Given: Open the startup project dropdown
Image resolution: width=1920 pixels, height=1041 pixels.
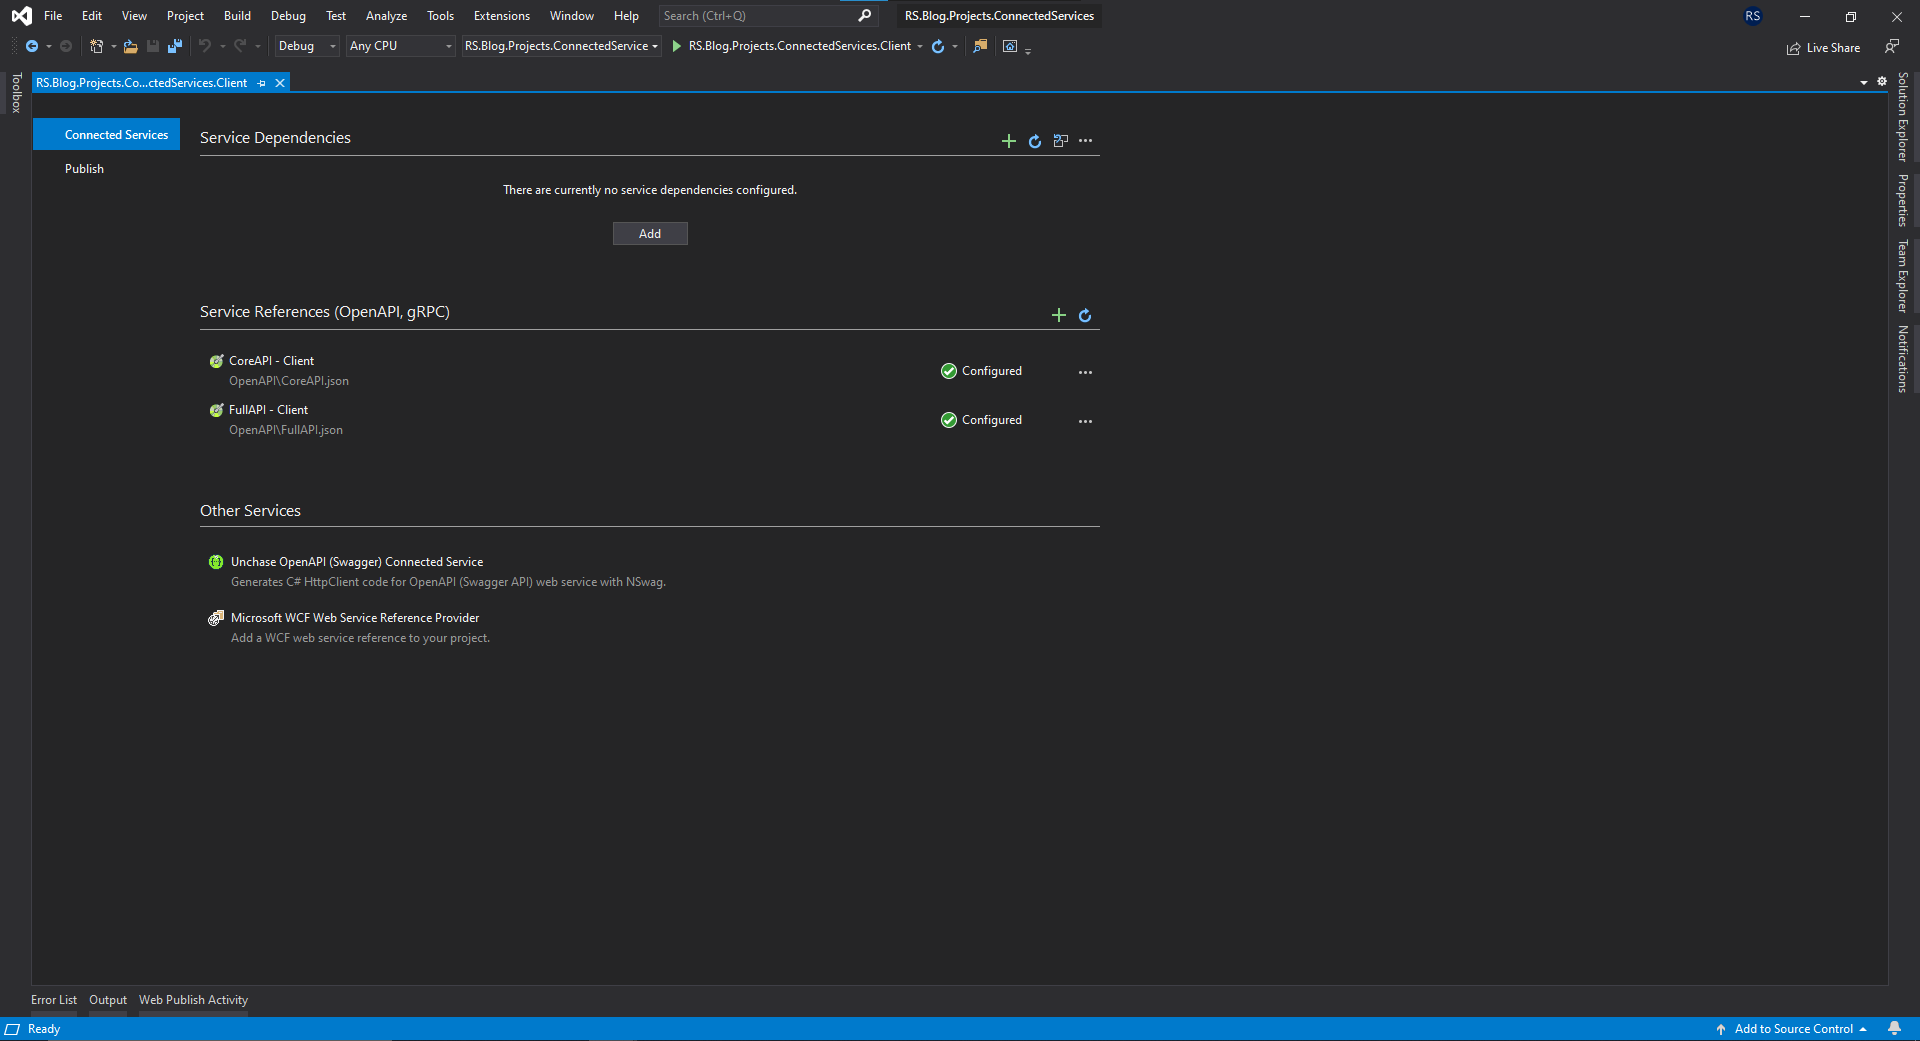Looking at the screenshot, I should [561, 46].
